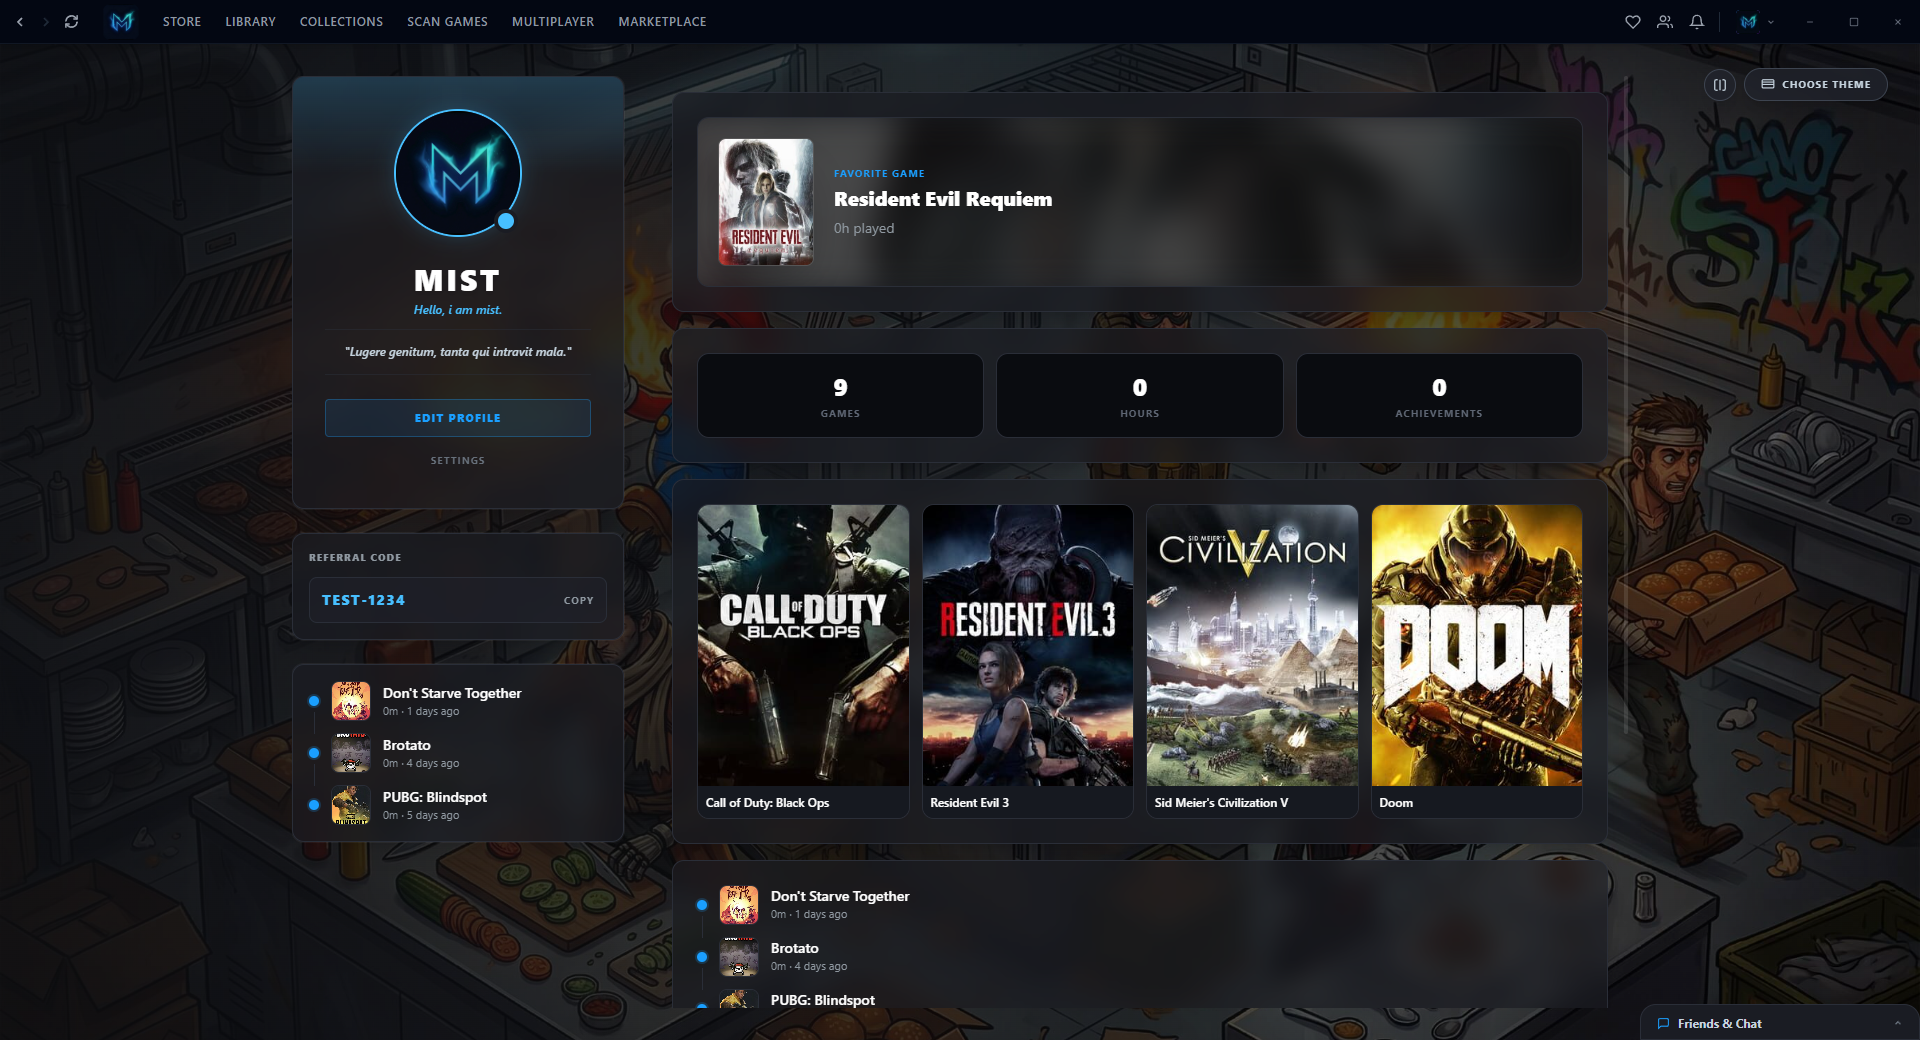Click the 0 Hours stat card
The image size is (1920, 1040).
point(1140,395)
